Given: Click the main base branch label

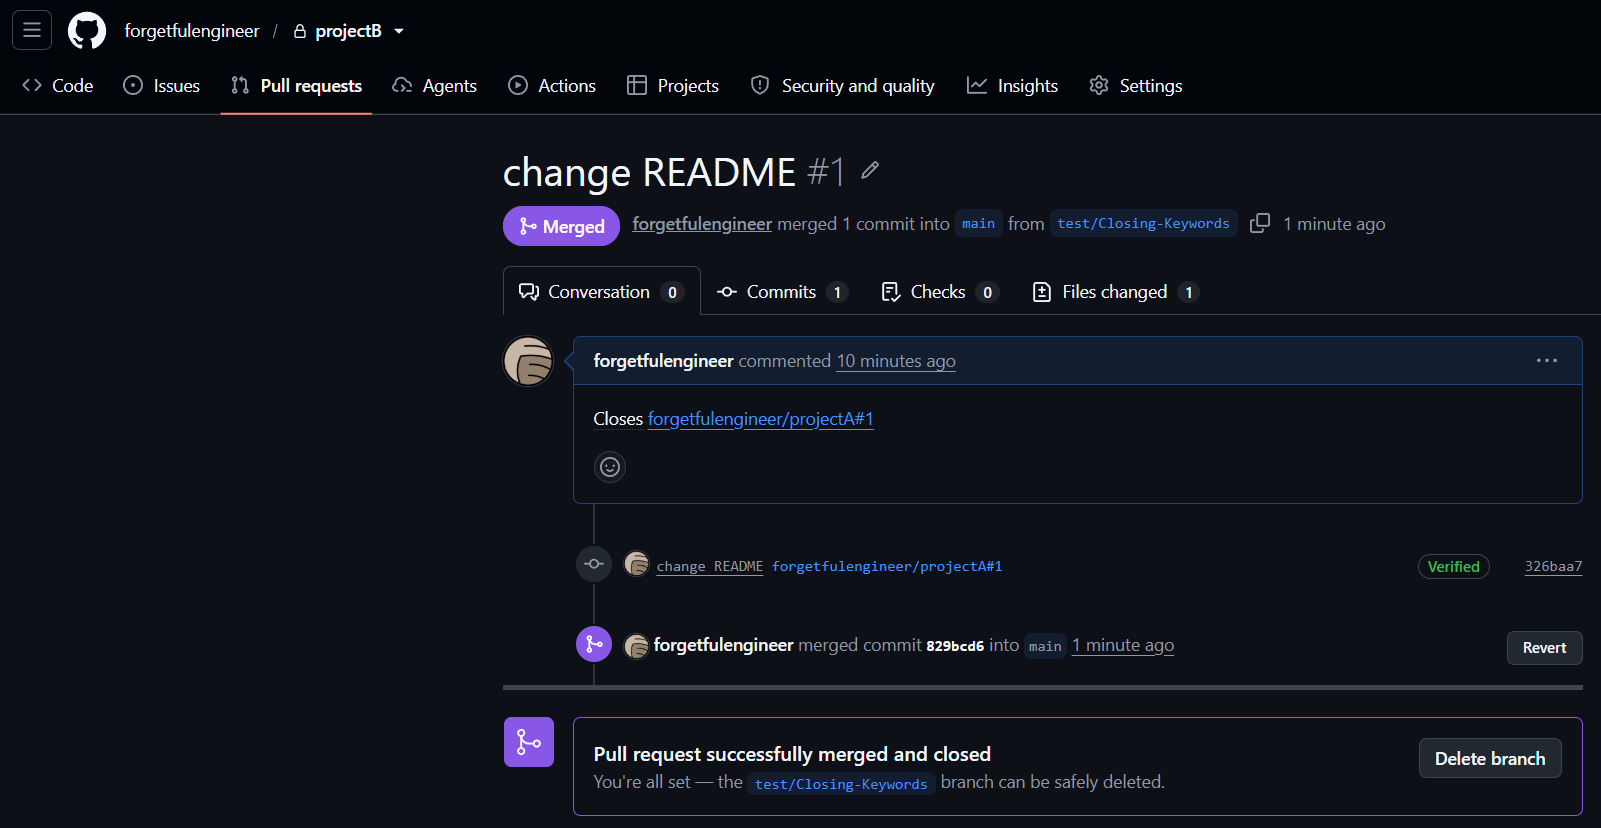Looking at the screenshot, I should 978,224.
